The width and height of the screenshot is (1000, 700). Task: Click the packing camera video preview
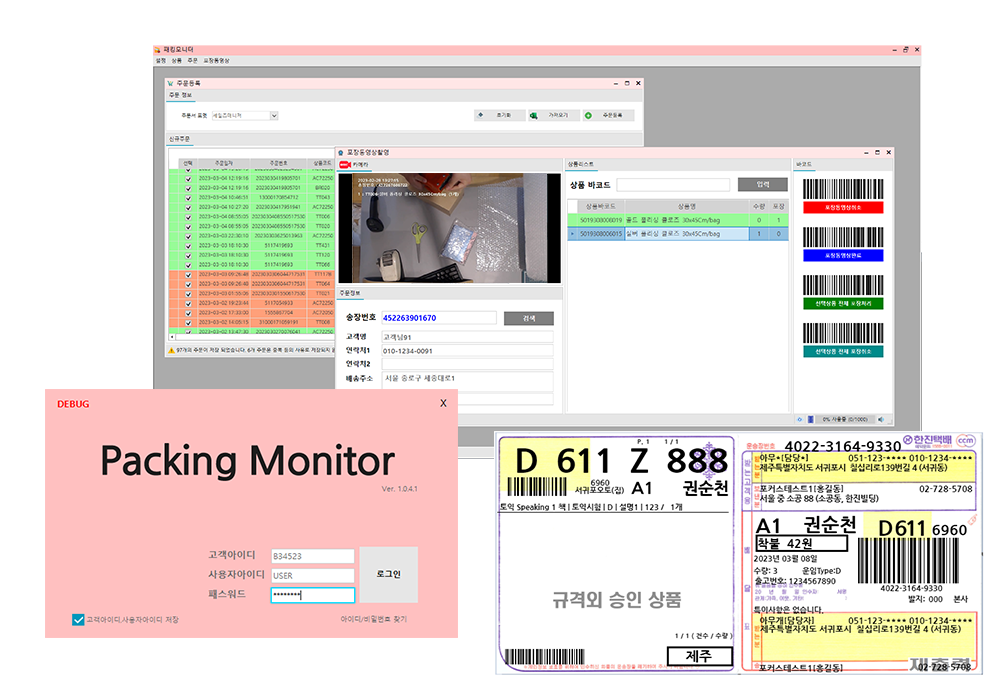point(450,228)
